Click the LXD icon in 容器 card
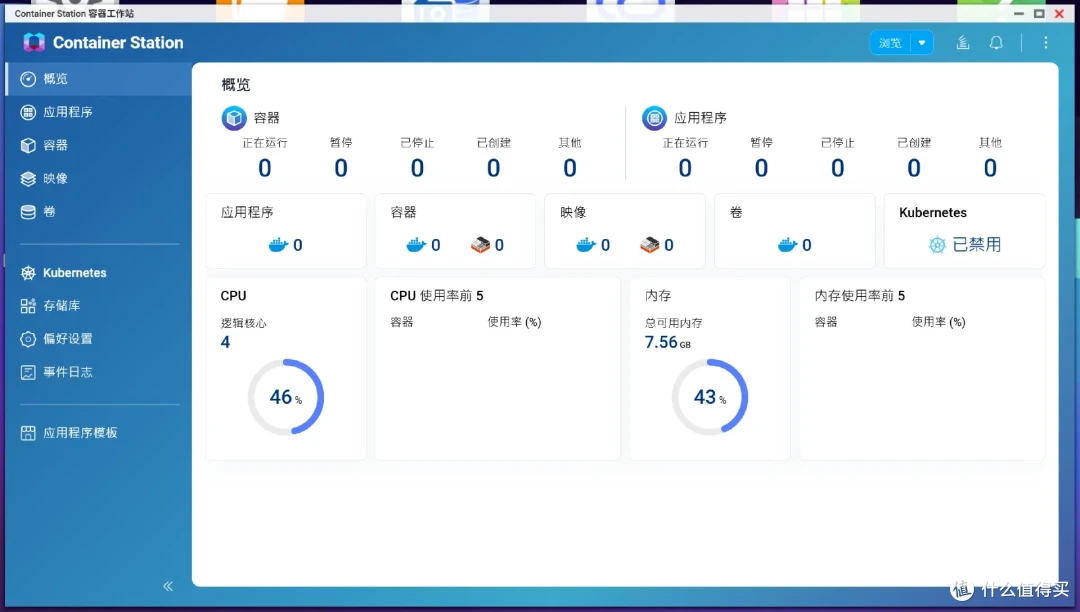Screen dimensions: 1080x612 coord(480,244)
